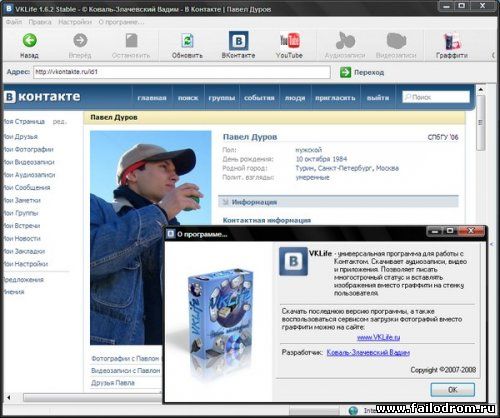Screen dimensions: 500x418
Task: Click the Поиск search box on site
Action: click(436, 97)
